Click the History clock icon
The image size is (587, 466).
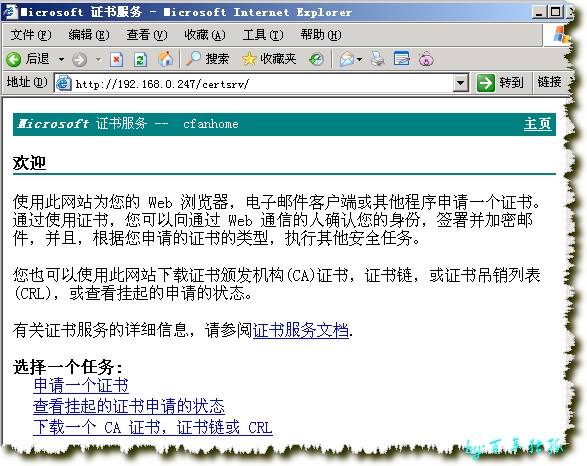[x=316, y=59]
